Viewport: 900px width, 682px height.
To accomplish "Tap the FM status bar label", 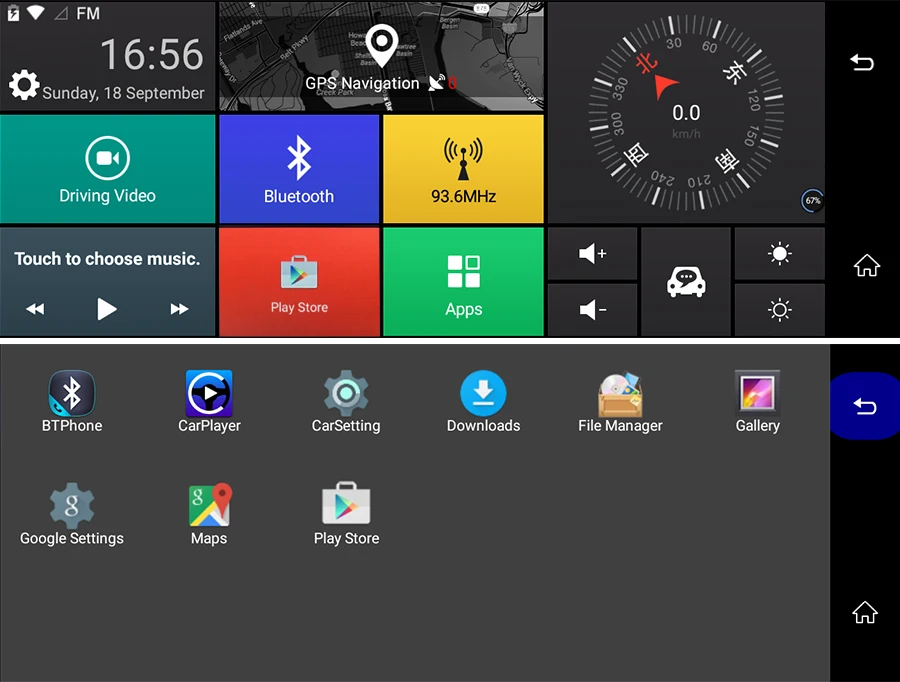I will click(x=88, y=13).
